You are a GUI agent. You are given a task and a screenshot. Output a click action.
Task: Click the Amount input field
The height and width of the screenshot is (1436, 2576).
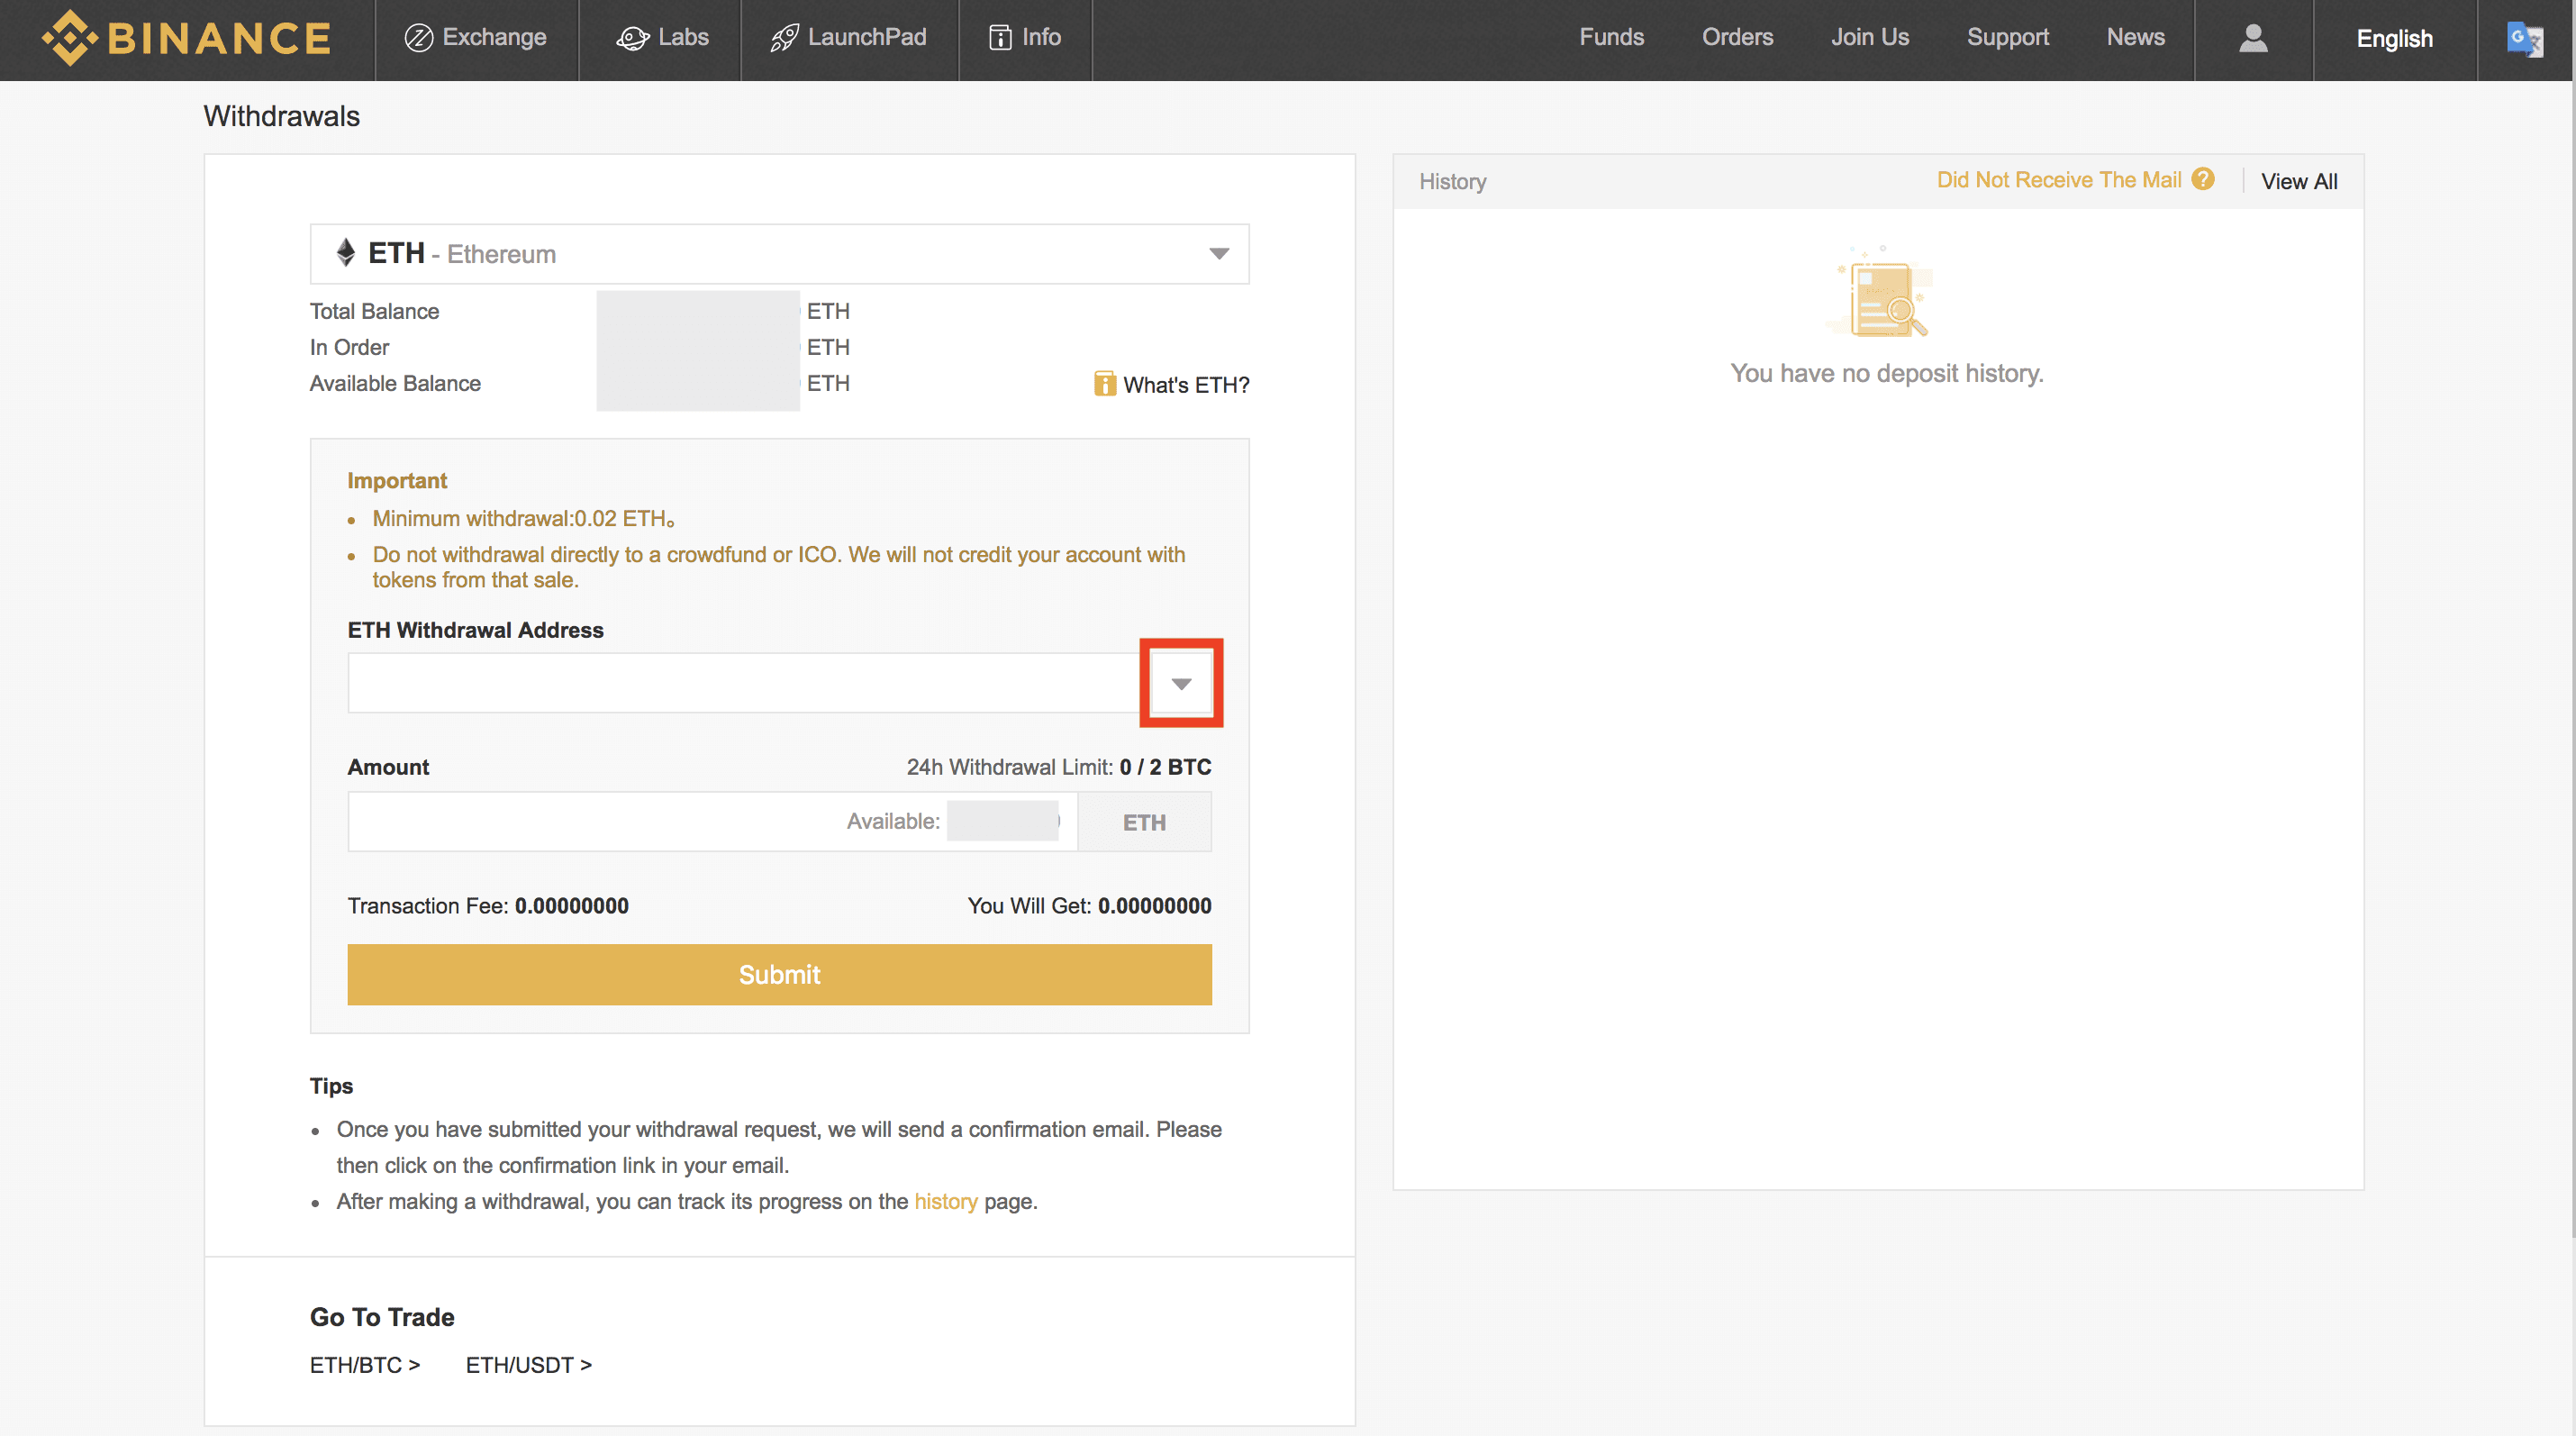pyautogui.click(x=590, y=822)
